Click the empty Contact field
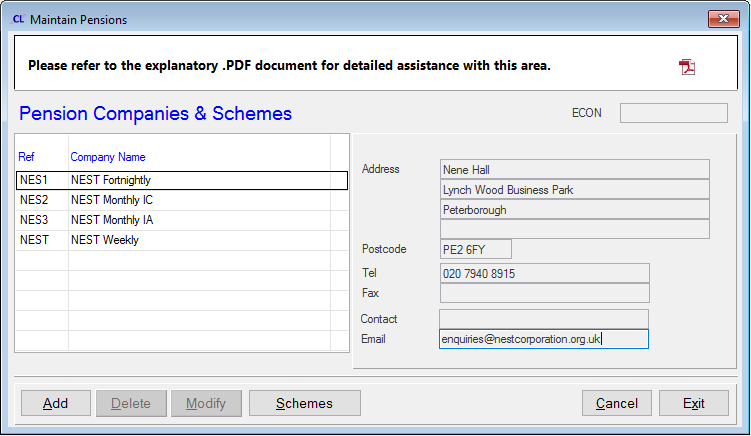This screenshot has width=751, height=436. tap(544, 319)
